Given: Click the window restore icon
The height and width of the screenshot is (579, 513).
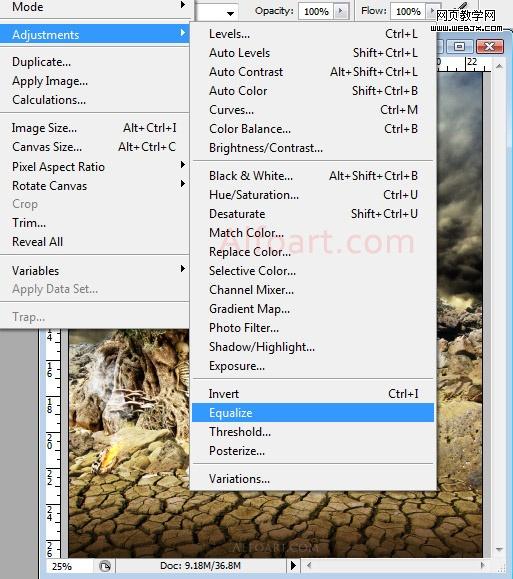Looking at the screenshot, I should pos(459,47).
